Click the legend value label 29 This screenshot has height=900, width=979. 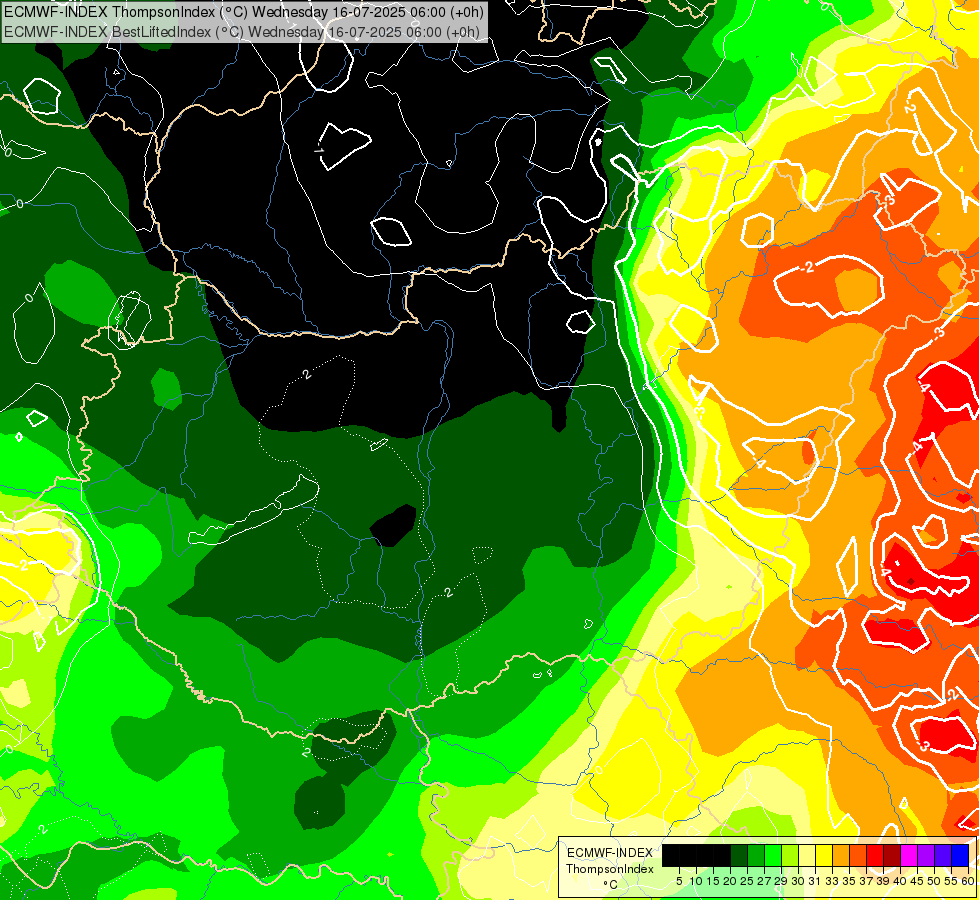pyautogui.click(x=781, y=881)
